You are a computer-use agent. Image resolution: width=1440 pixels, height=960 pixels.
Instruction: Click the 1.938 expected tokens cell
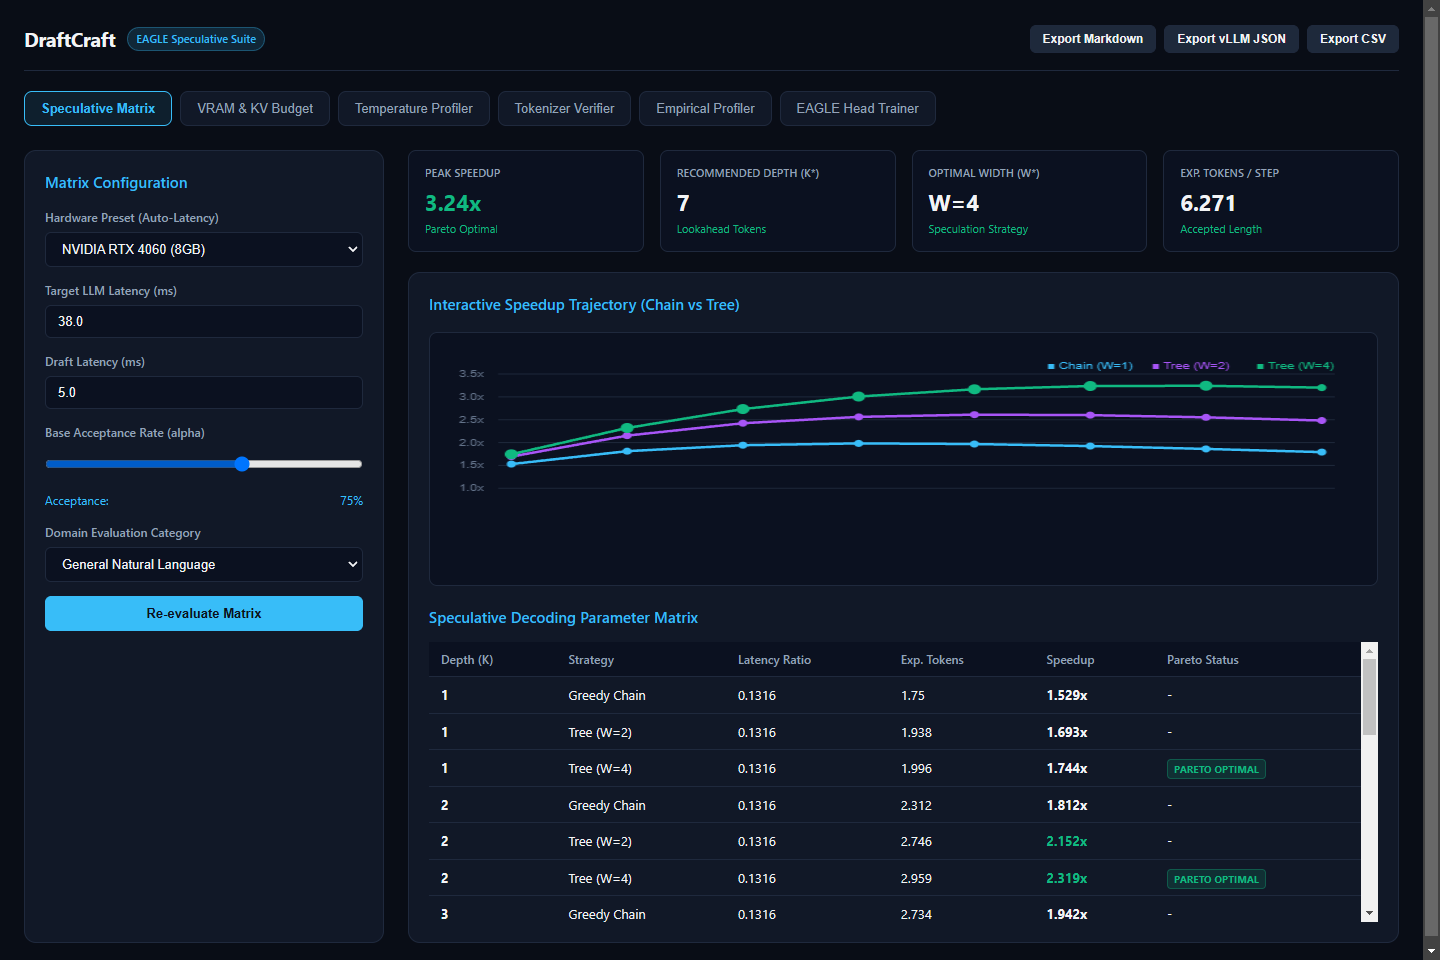[x=916, y=732]
